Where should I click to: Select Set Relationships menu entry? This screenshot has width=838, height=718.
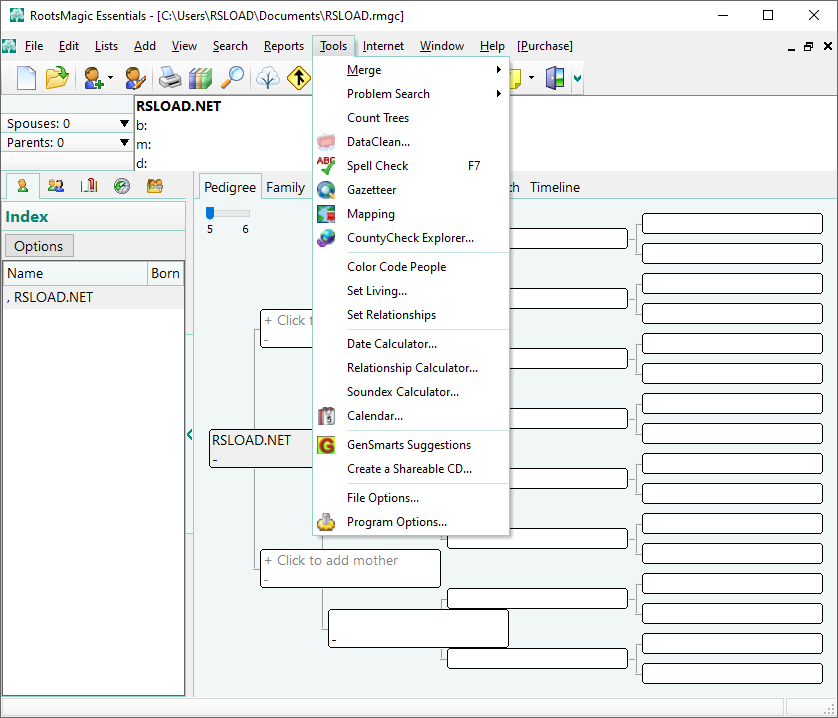pos(391,315)
